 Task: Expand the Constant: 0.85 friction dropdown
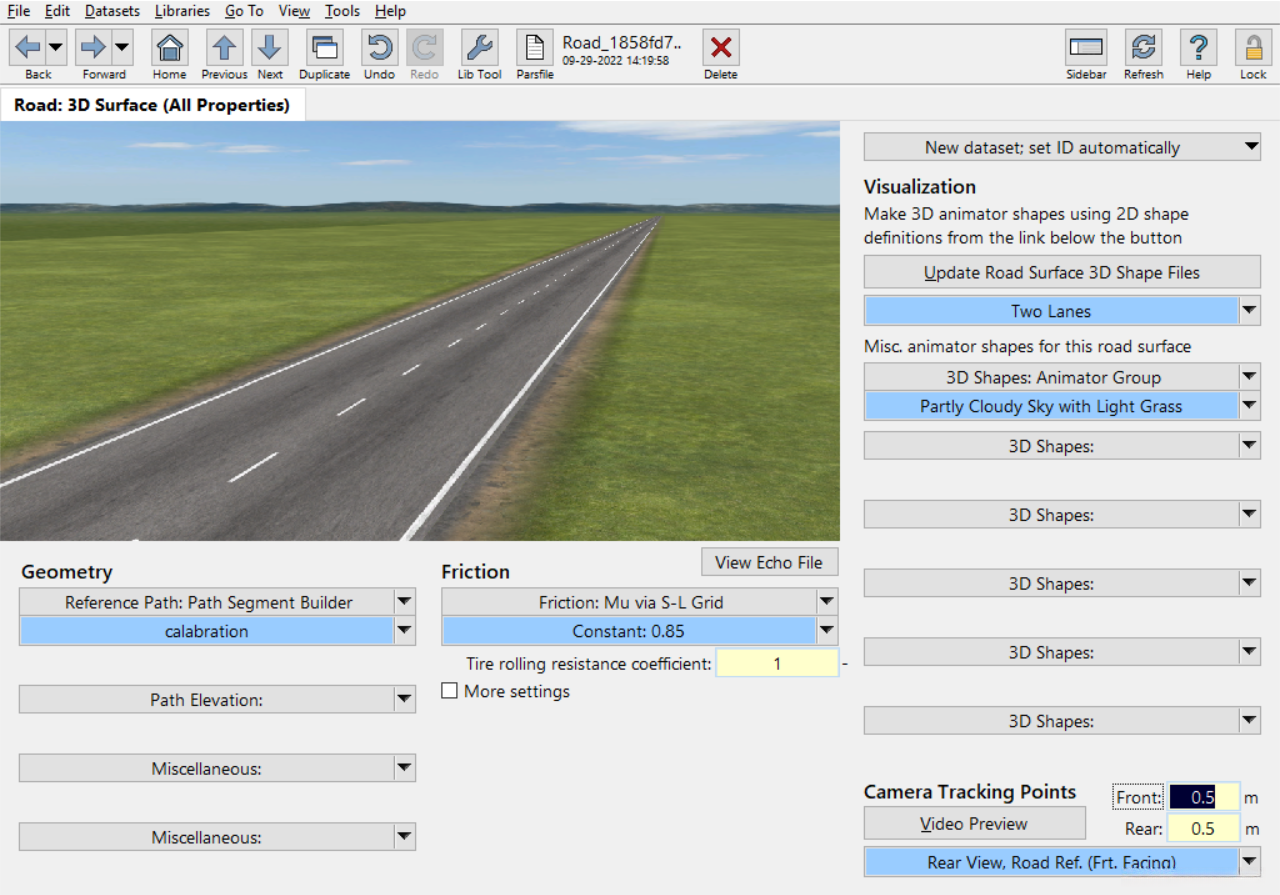[x=827, y=631]
